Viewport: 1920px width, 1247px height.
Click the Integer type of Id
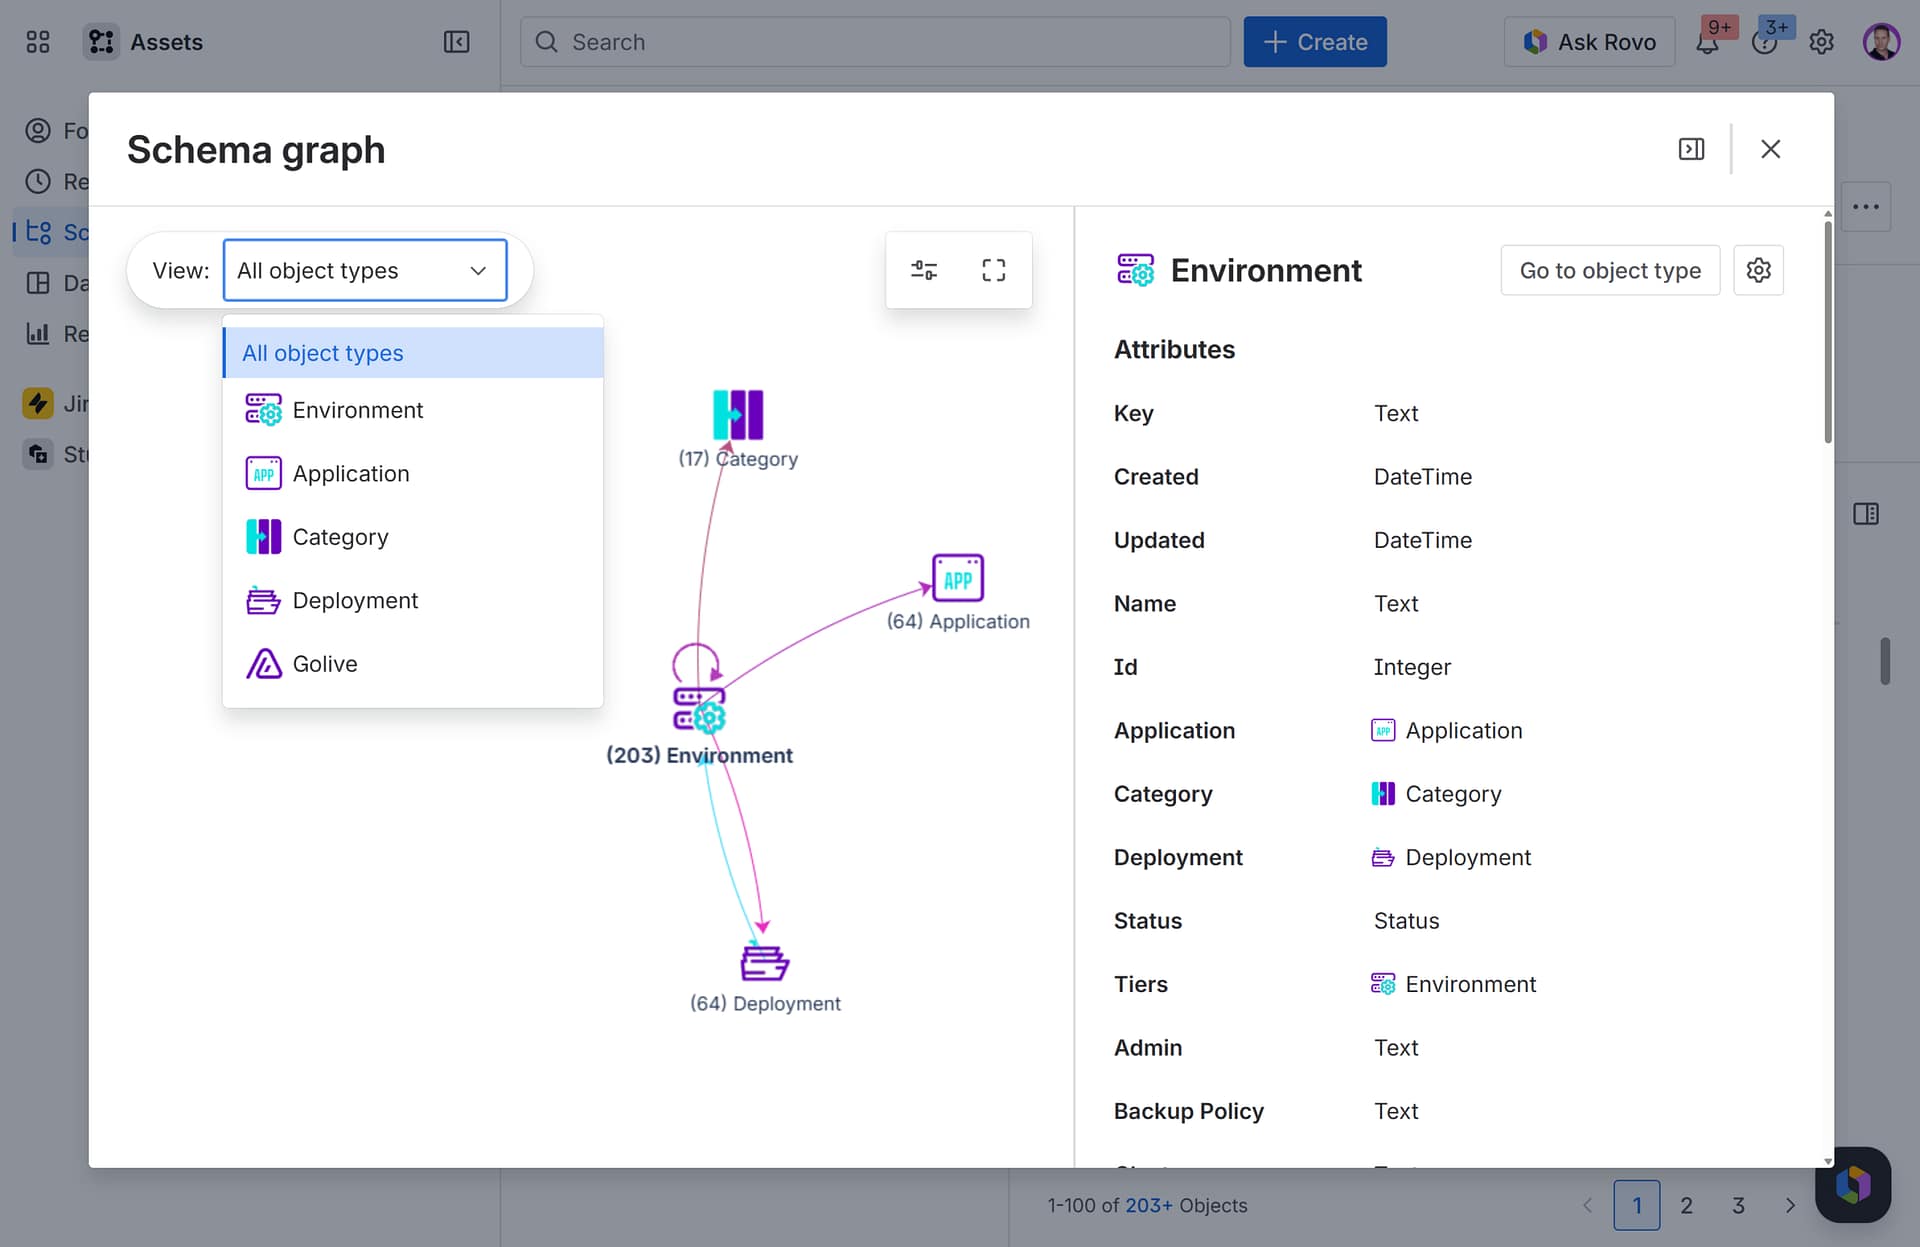pyautogui.click(x=1412, y=667)
